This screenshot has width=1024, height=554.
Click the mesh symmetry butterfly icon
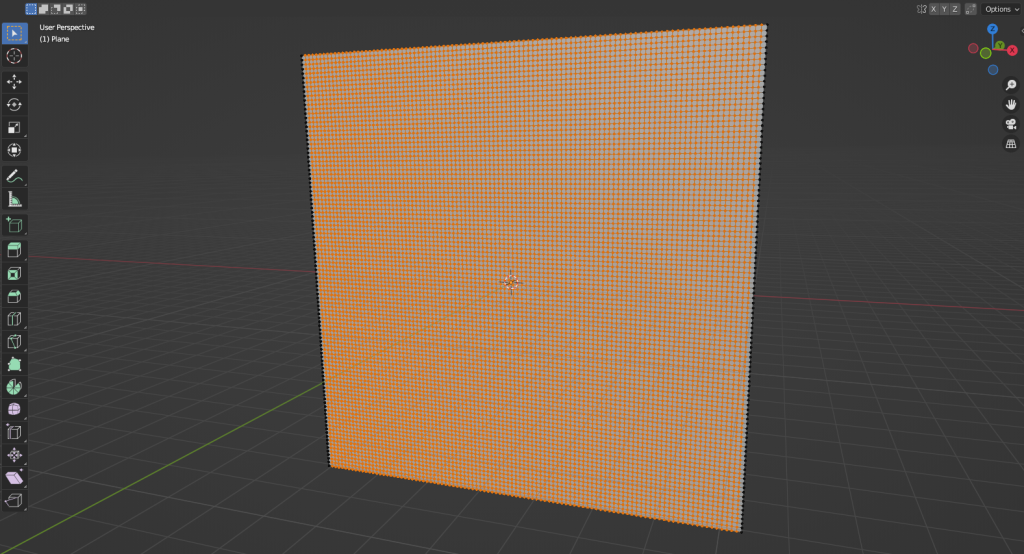click(x=921, y=9)
